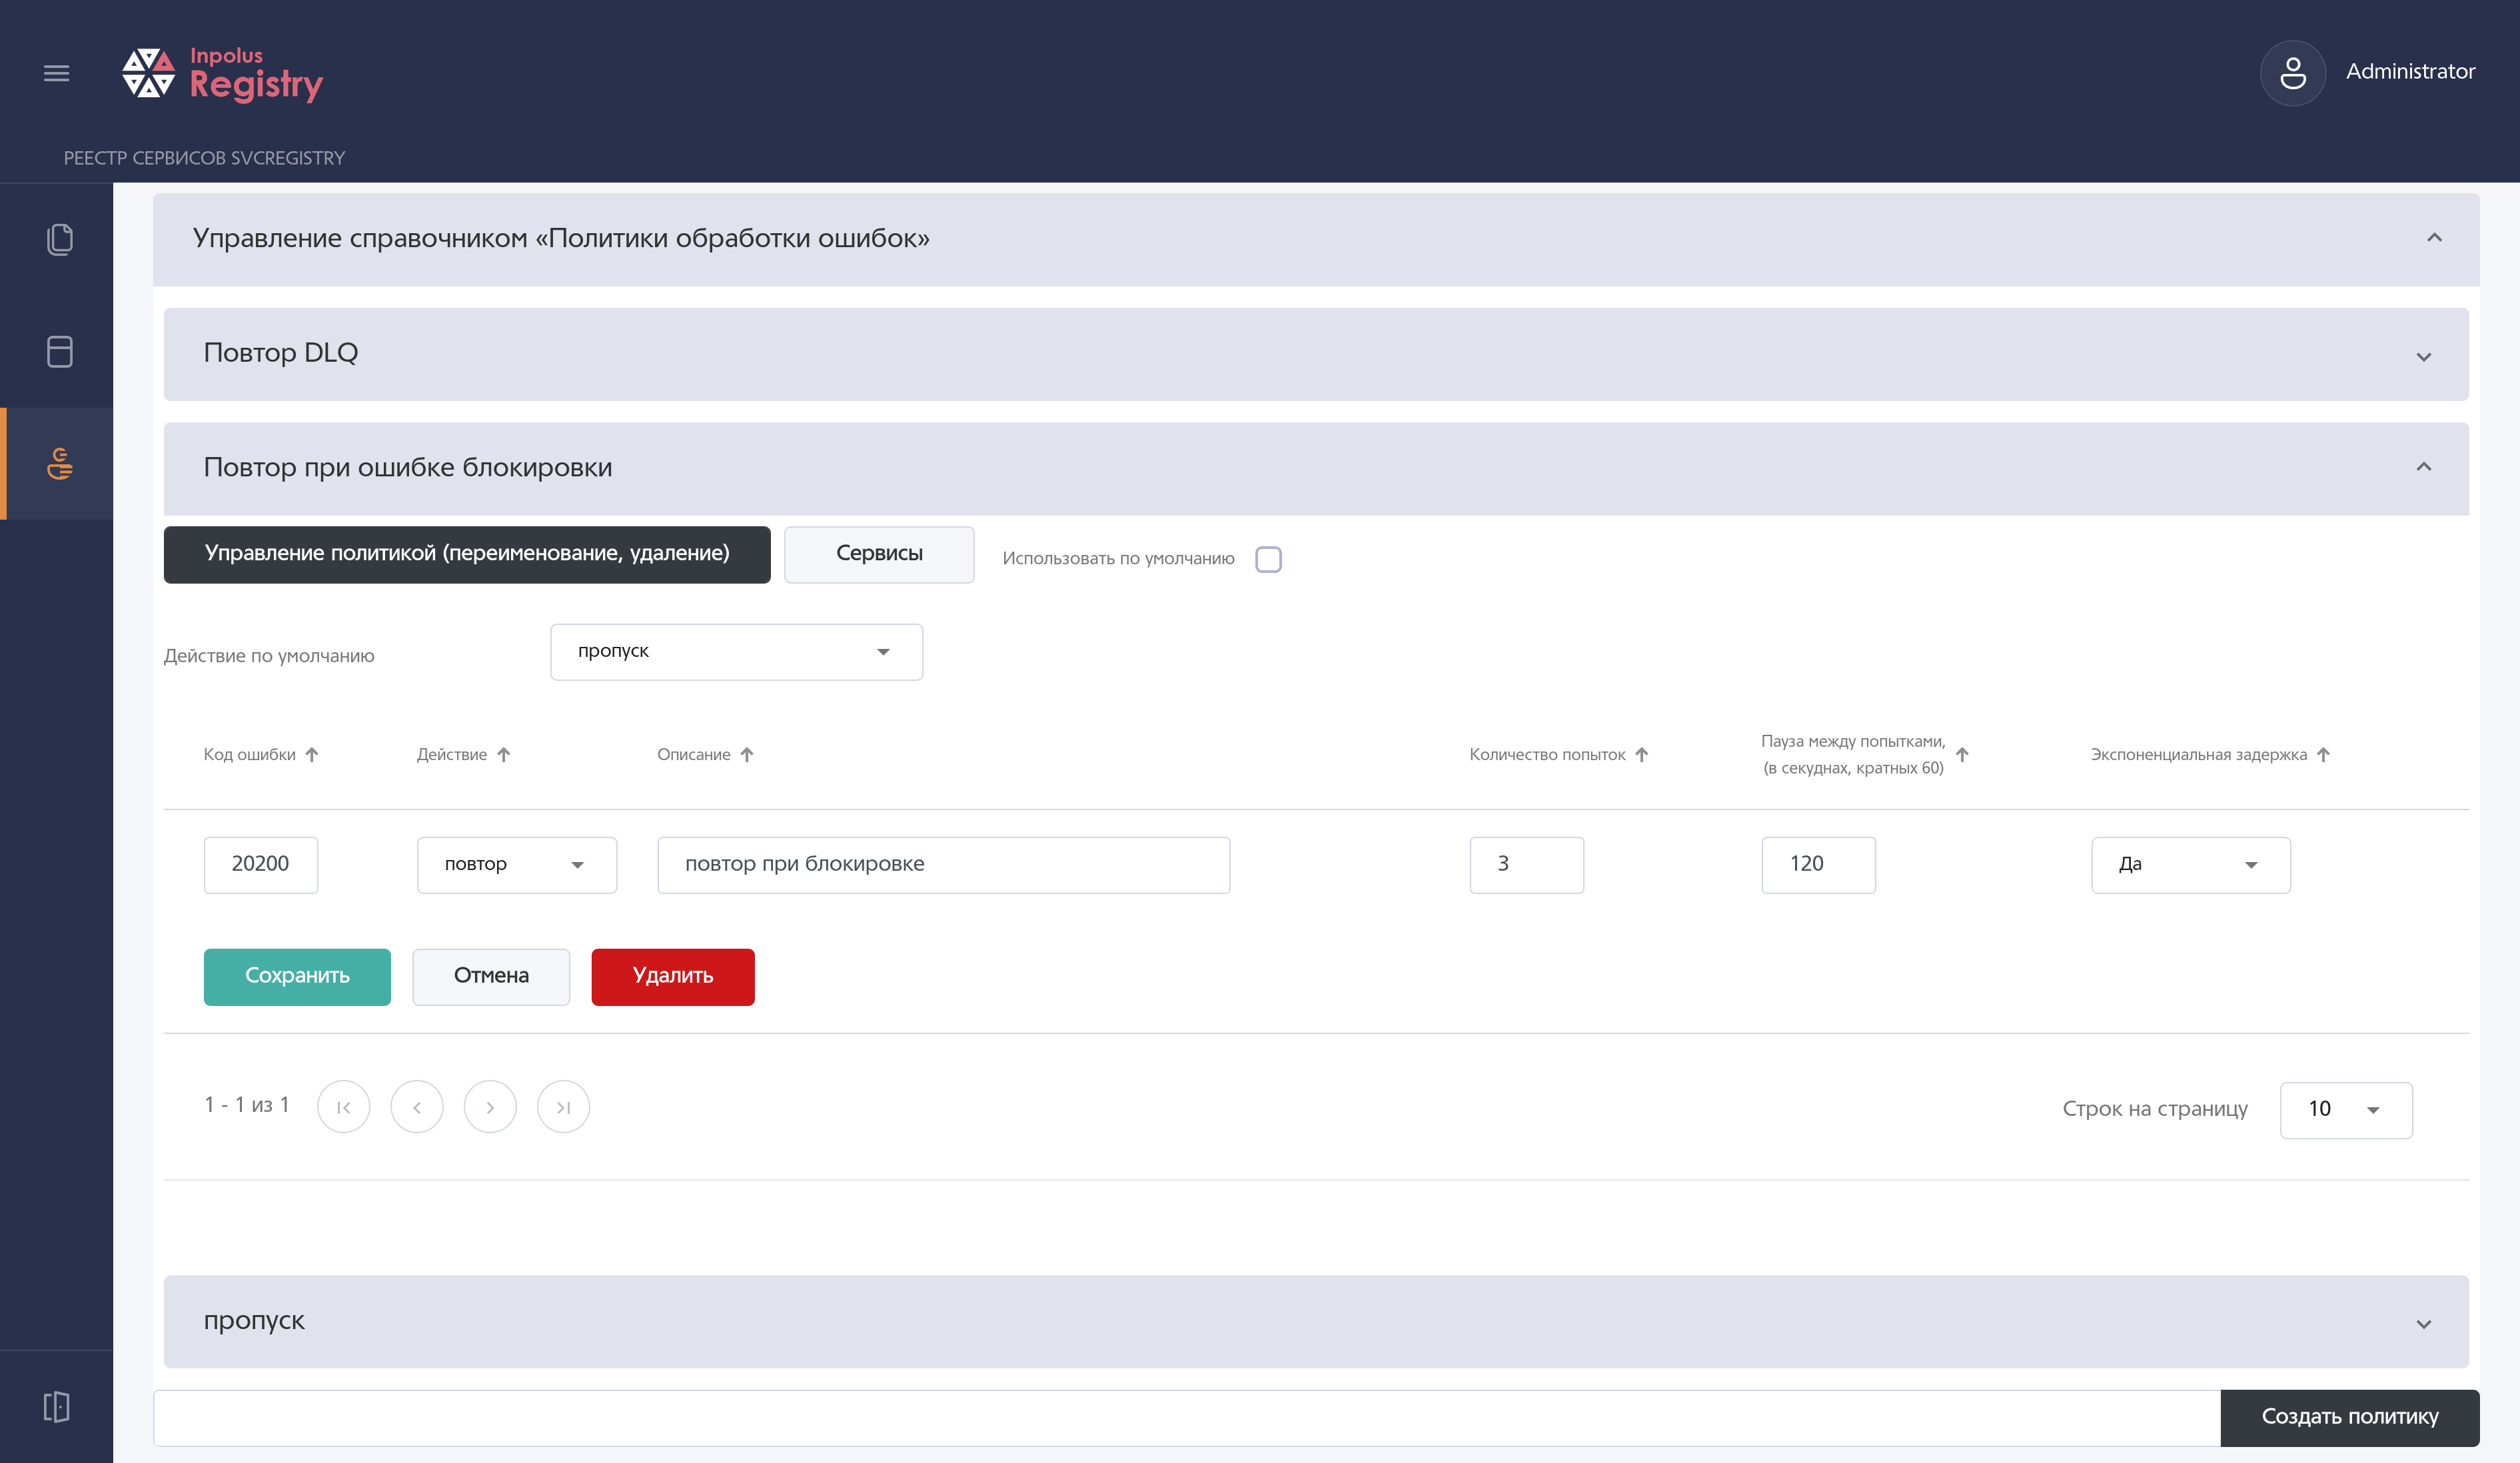Go to the first page of results

[x=343, y=1107]
